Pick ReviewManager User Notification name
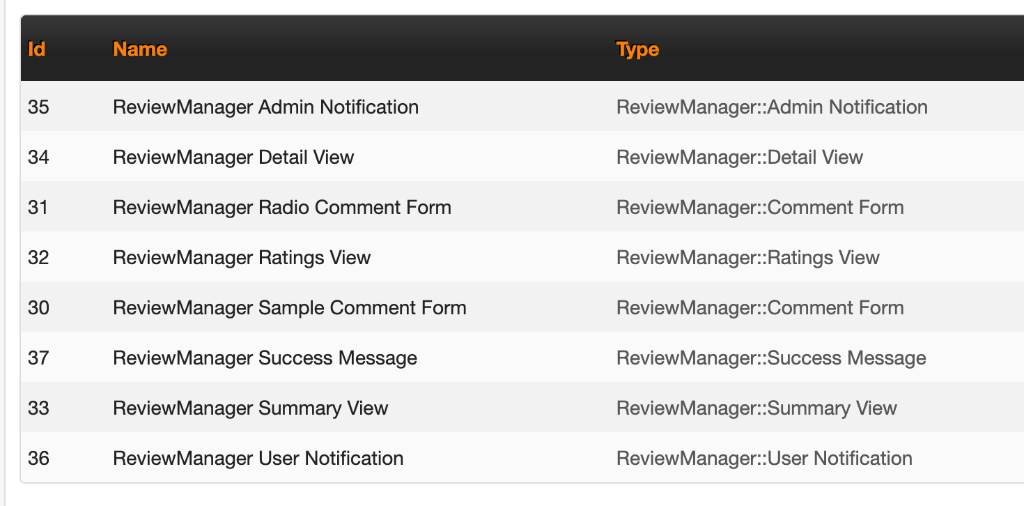 click(x=258, y=459)
